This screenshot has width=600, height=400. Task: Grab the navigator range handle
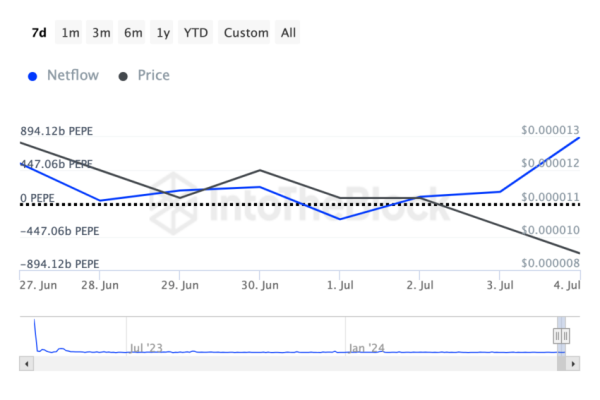pyautogui.click(x=561, y=336)
